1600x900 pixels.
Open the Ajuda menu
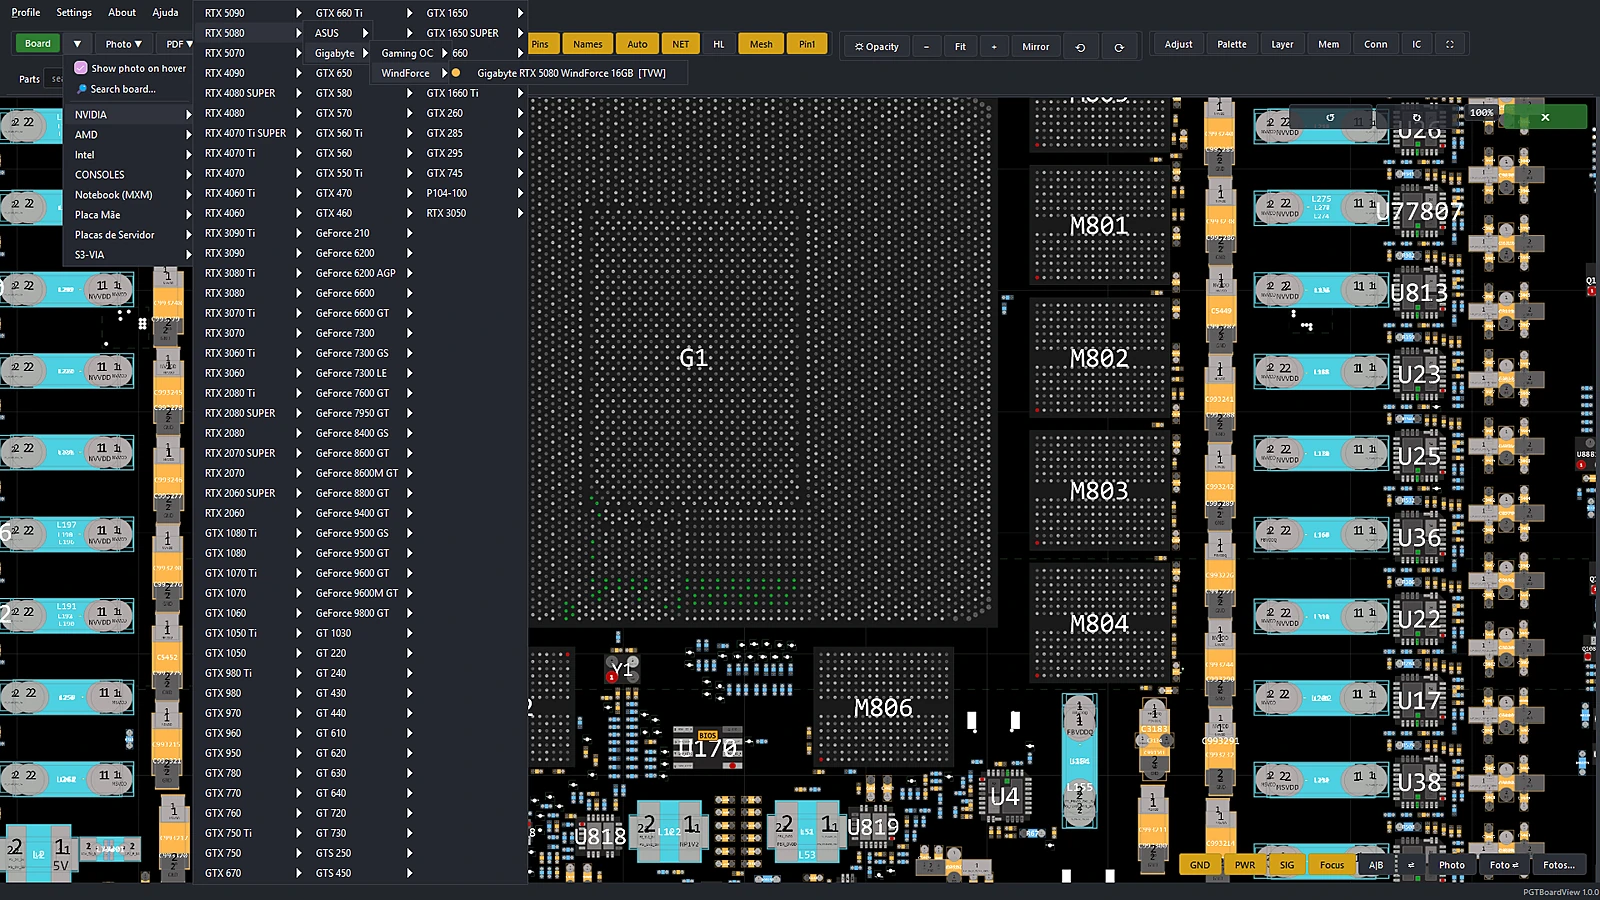tap(165, 13)
